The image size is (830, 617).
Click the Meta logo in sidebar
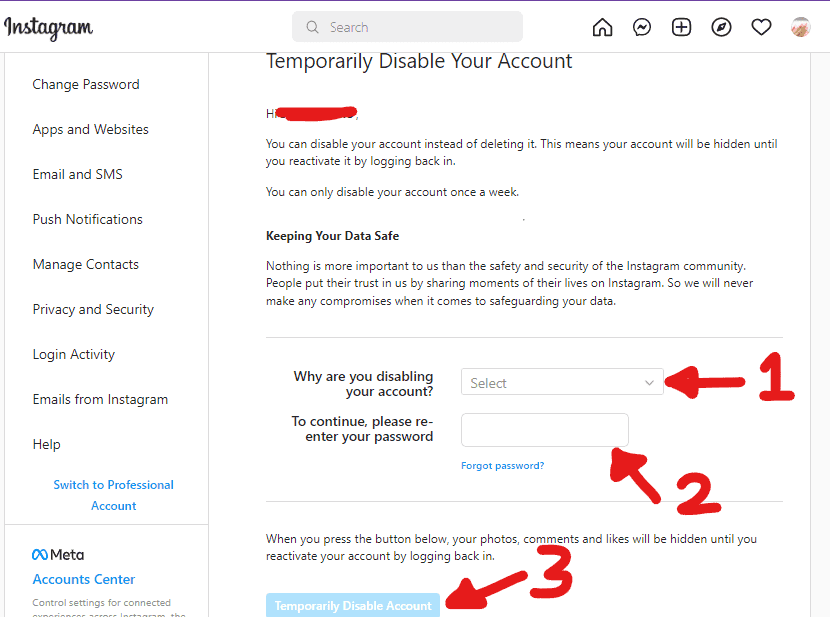pyautogui.click(x=58, y=555)
